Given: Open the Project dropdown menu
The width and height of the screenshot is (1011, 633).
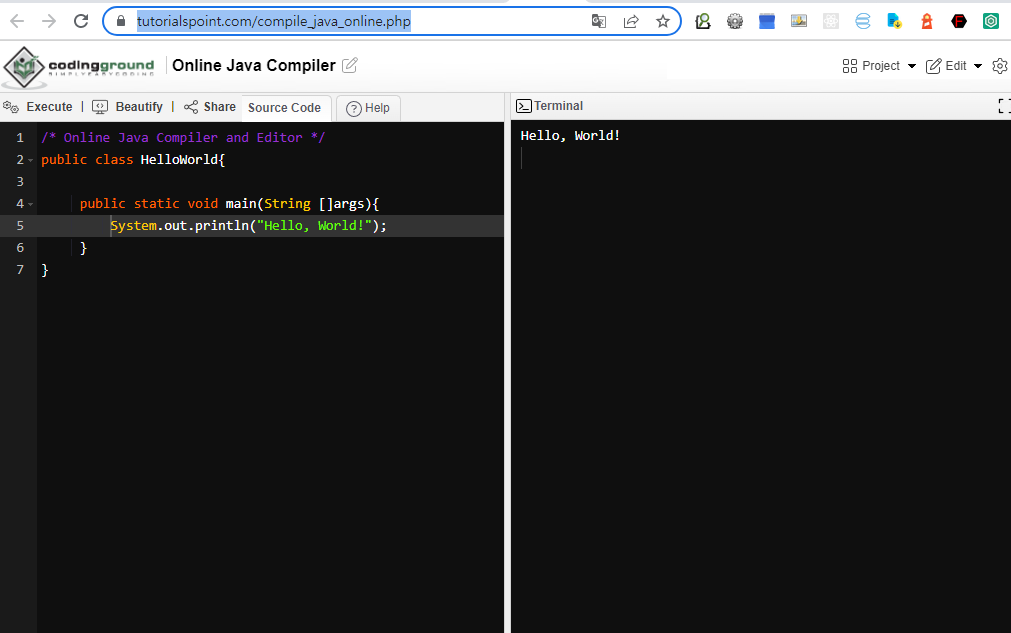Looking at the screenshot, I should click(x=879, y=66).
